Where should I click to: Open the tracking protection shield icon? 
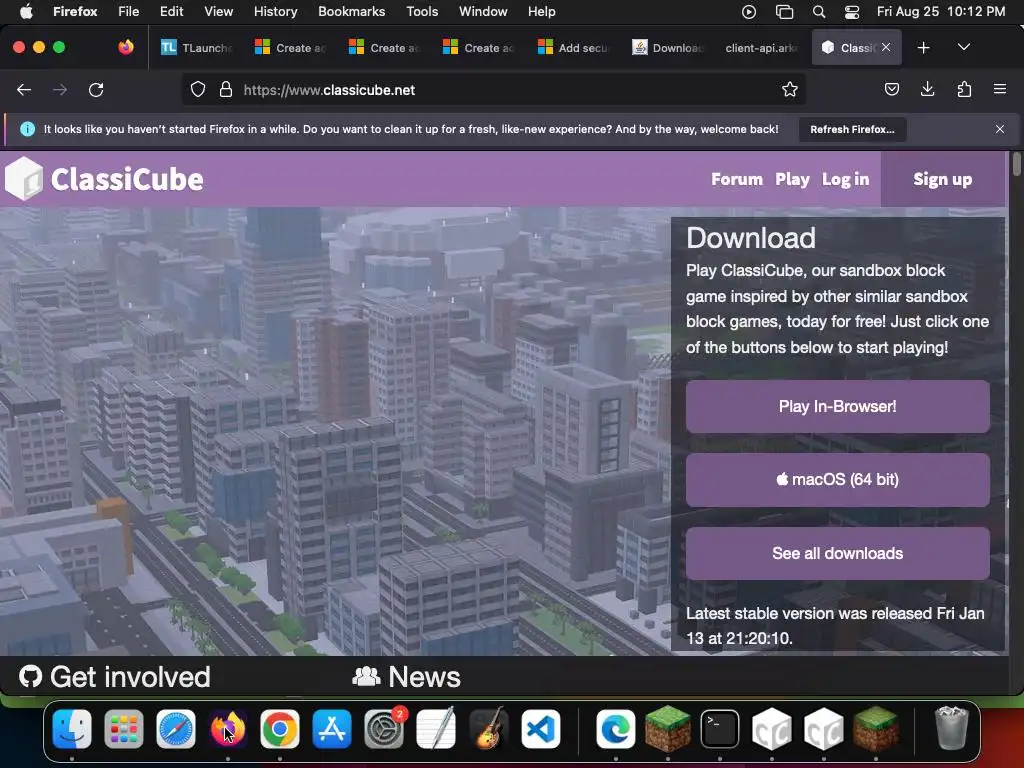(x=198, y=90)
